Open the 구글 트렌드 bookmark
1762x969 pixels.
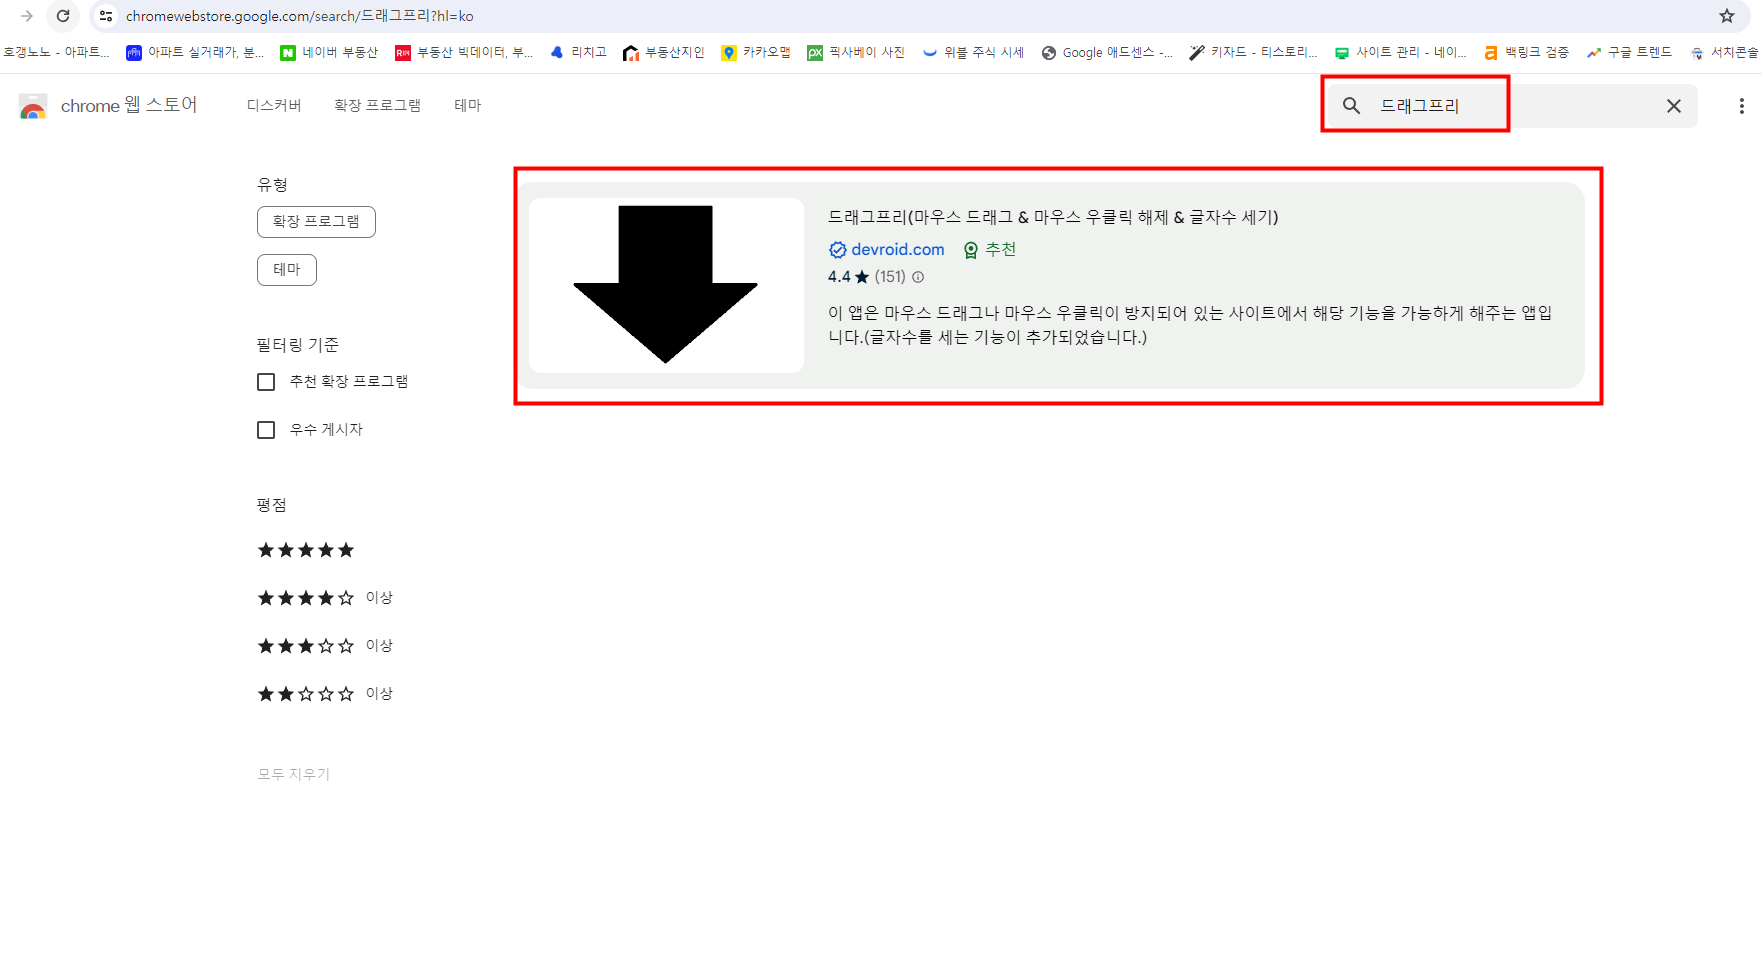1629,52
